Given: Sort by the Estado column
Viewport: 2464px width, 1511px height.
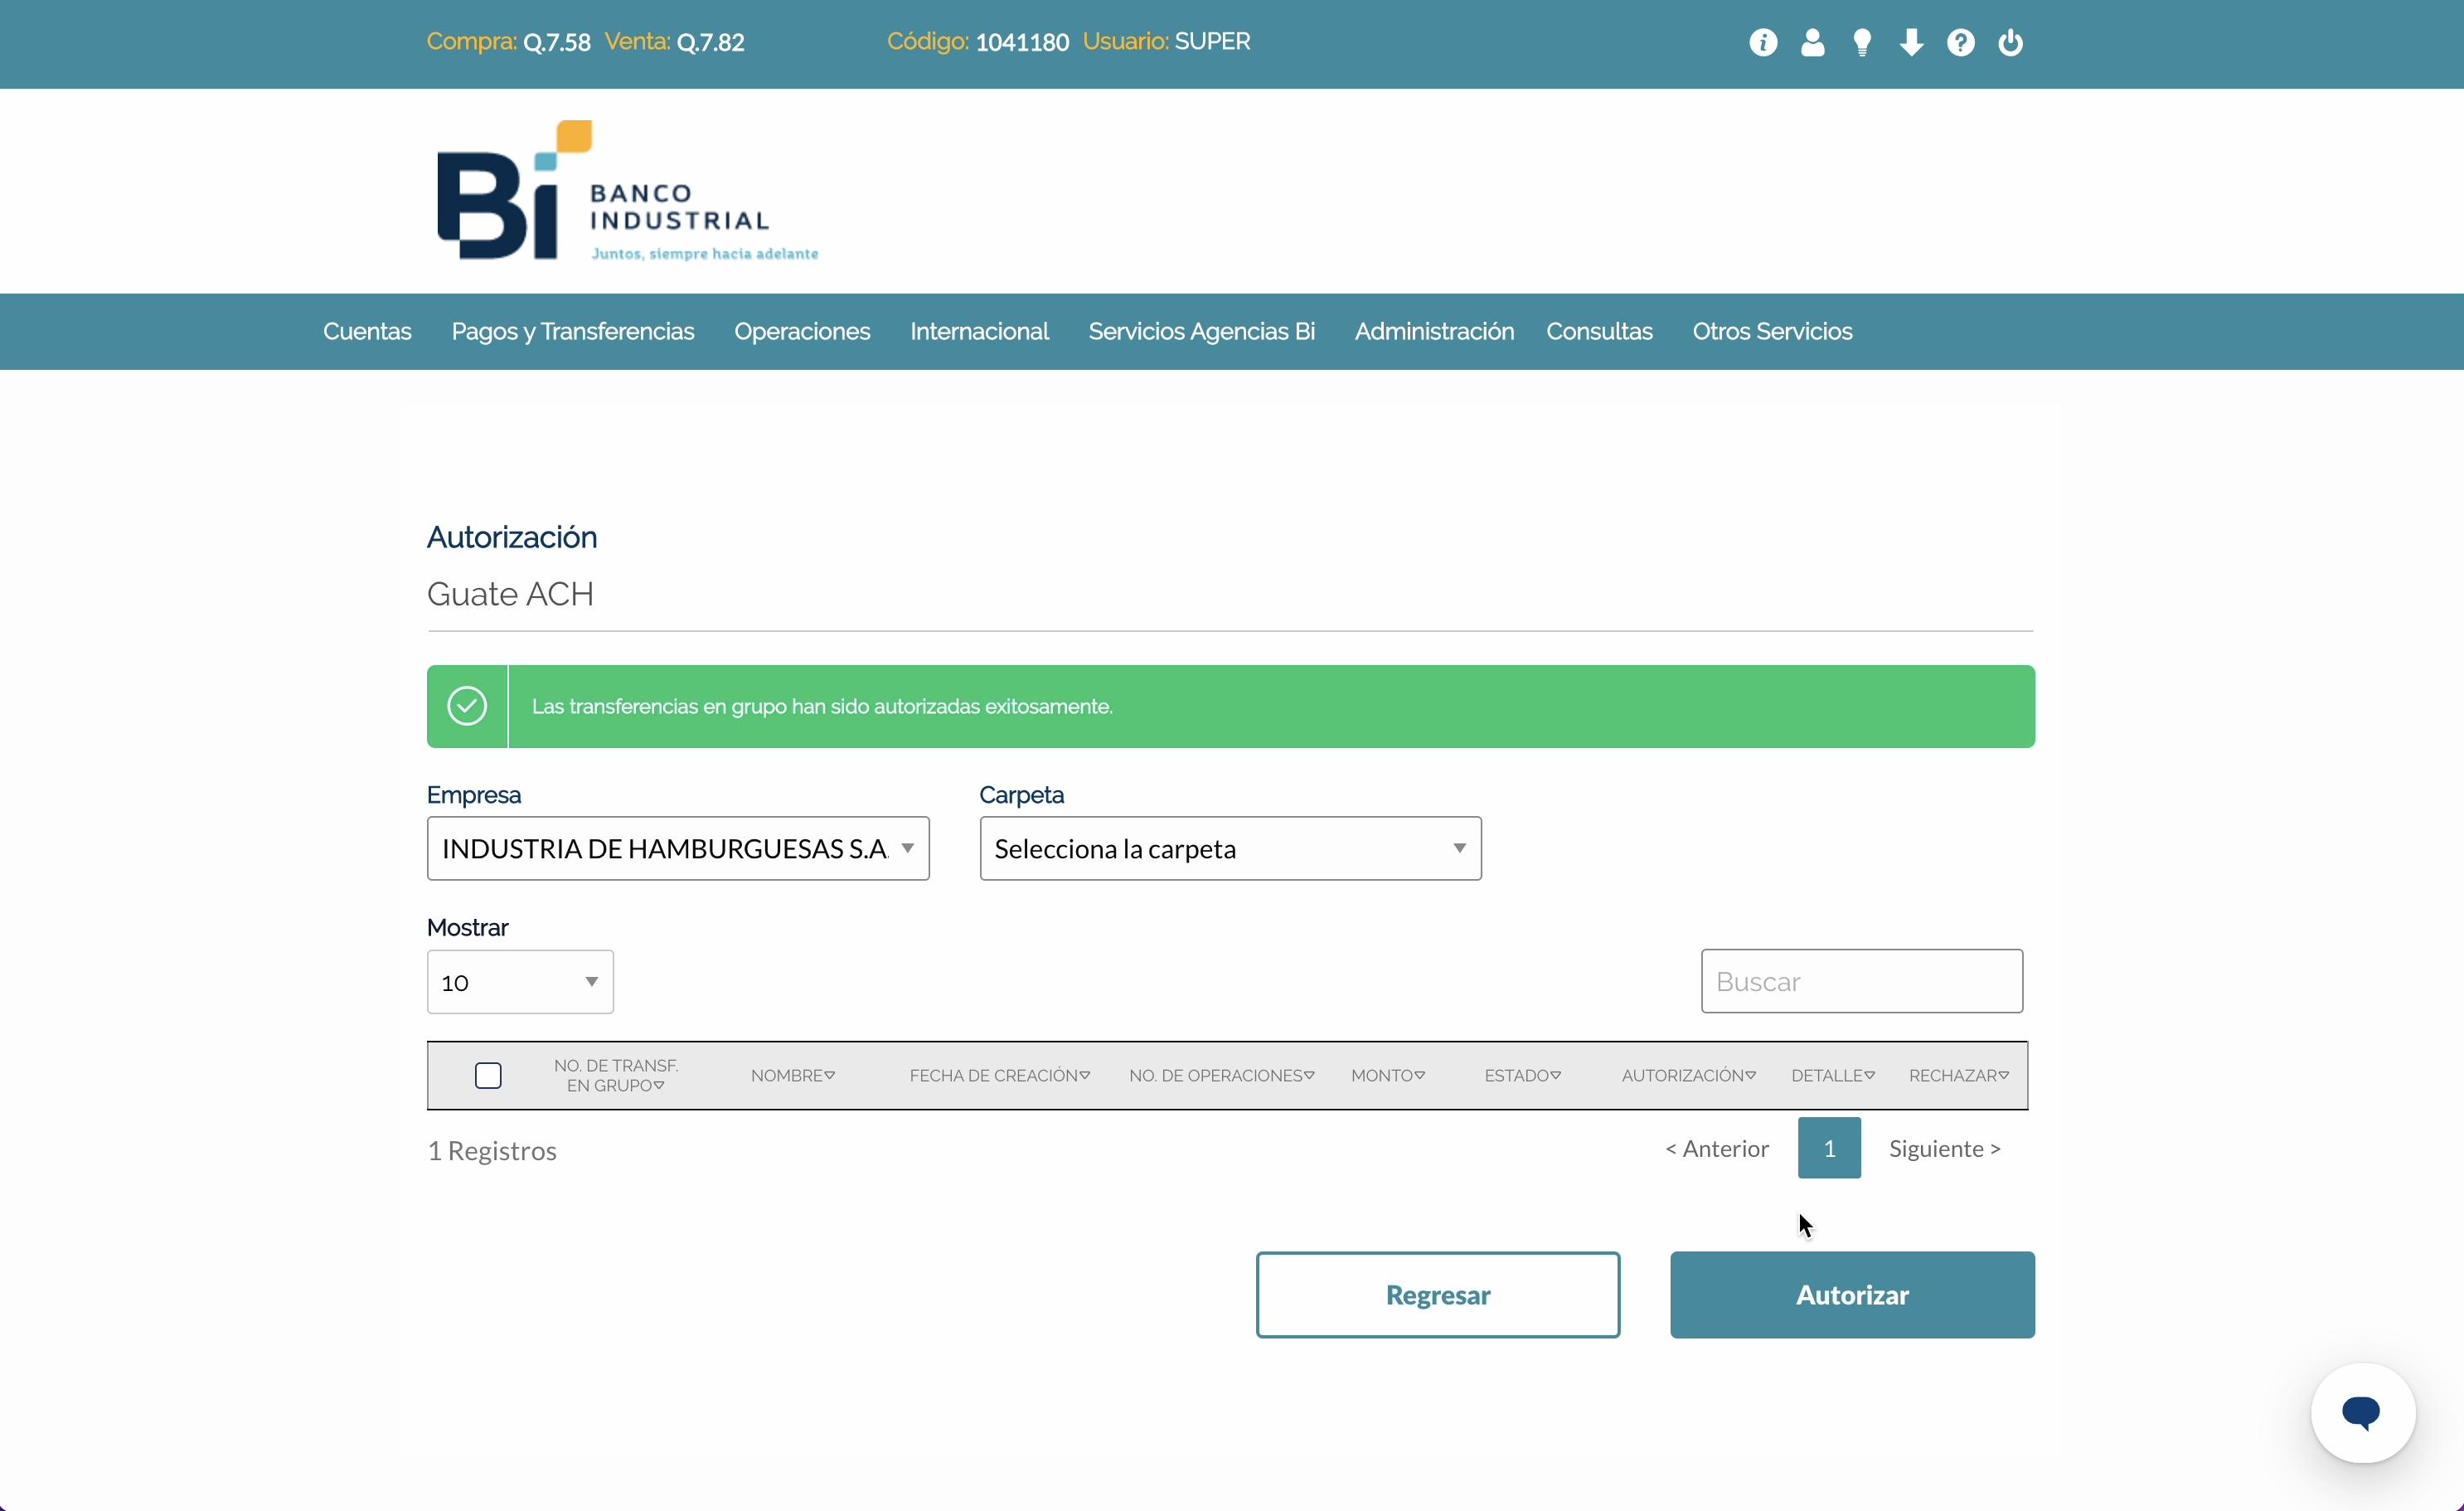Looking at the screenshot, I should [1522, 1076].
